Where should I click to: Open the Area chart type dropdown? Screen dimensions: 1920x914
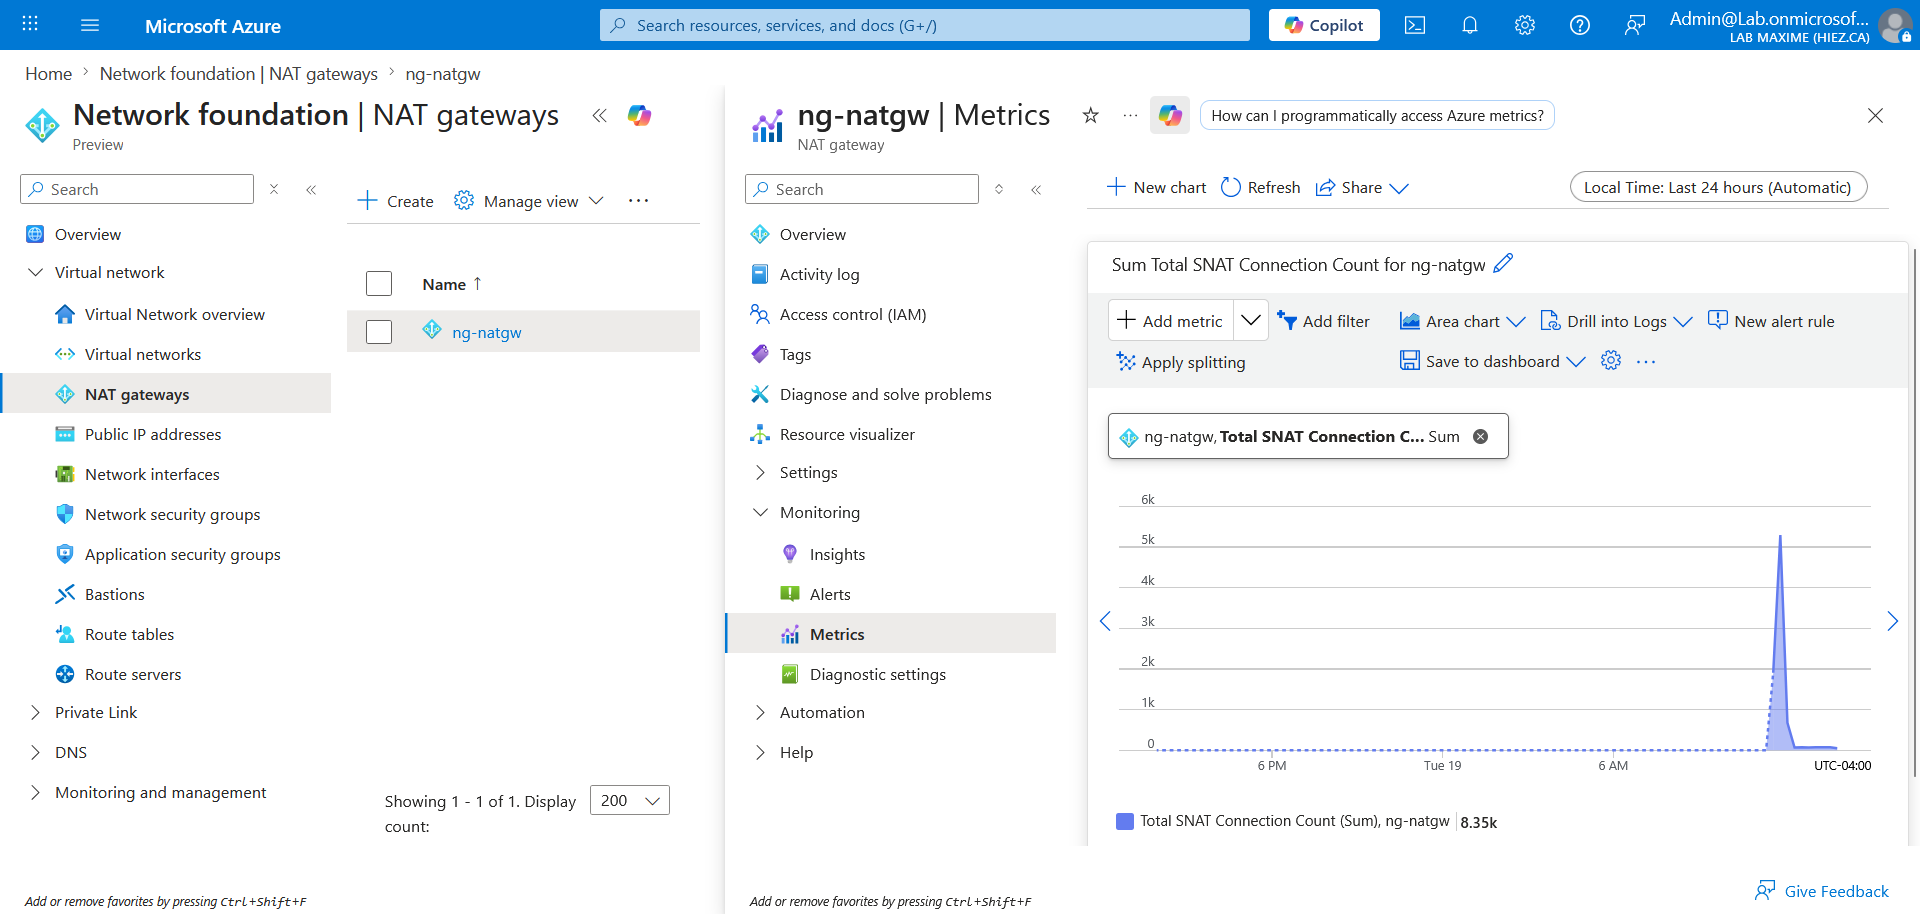click(1463, 321)
